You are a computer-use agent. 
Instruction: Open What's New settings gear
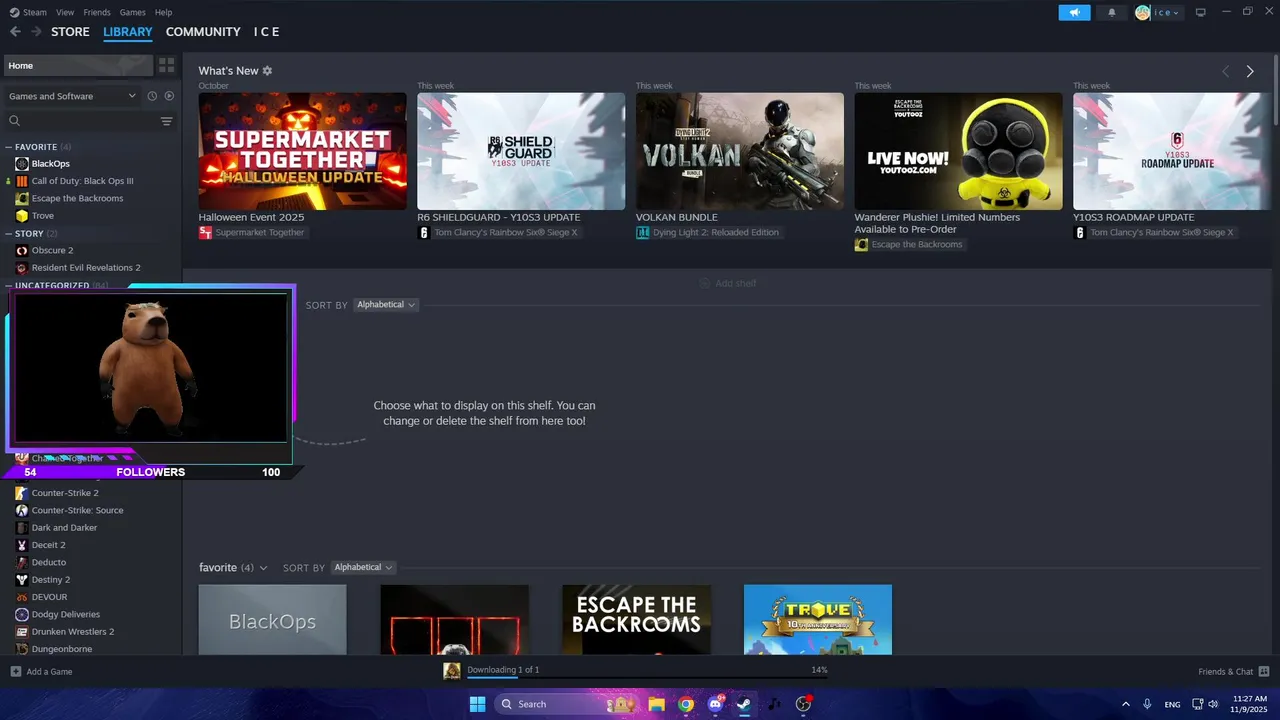pos(267,71)
